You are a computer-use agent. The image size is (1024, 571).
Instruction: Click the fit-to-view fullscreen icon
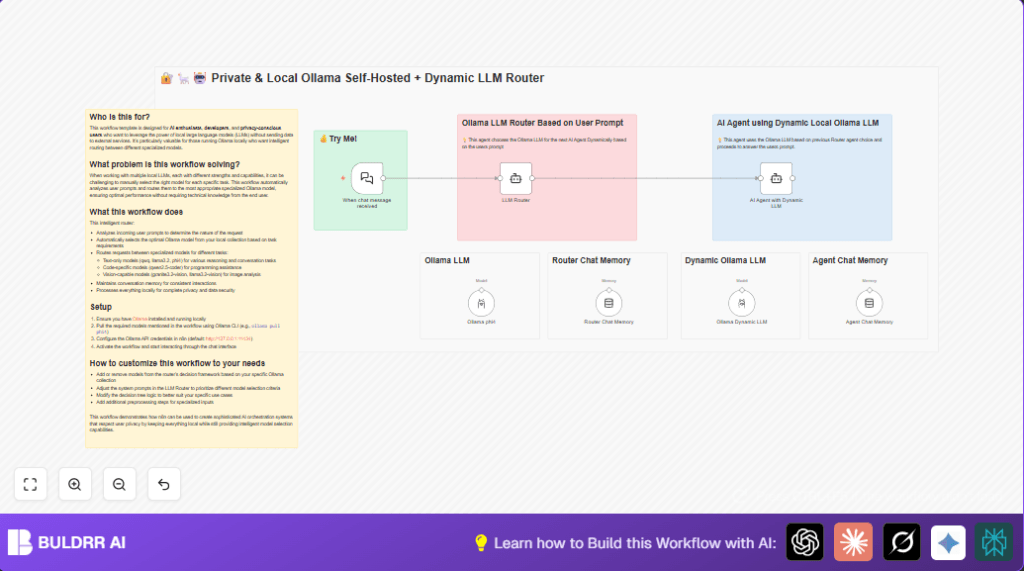(30, 484)
